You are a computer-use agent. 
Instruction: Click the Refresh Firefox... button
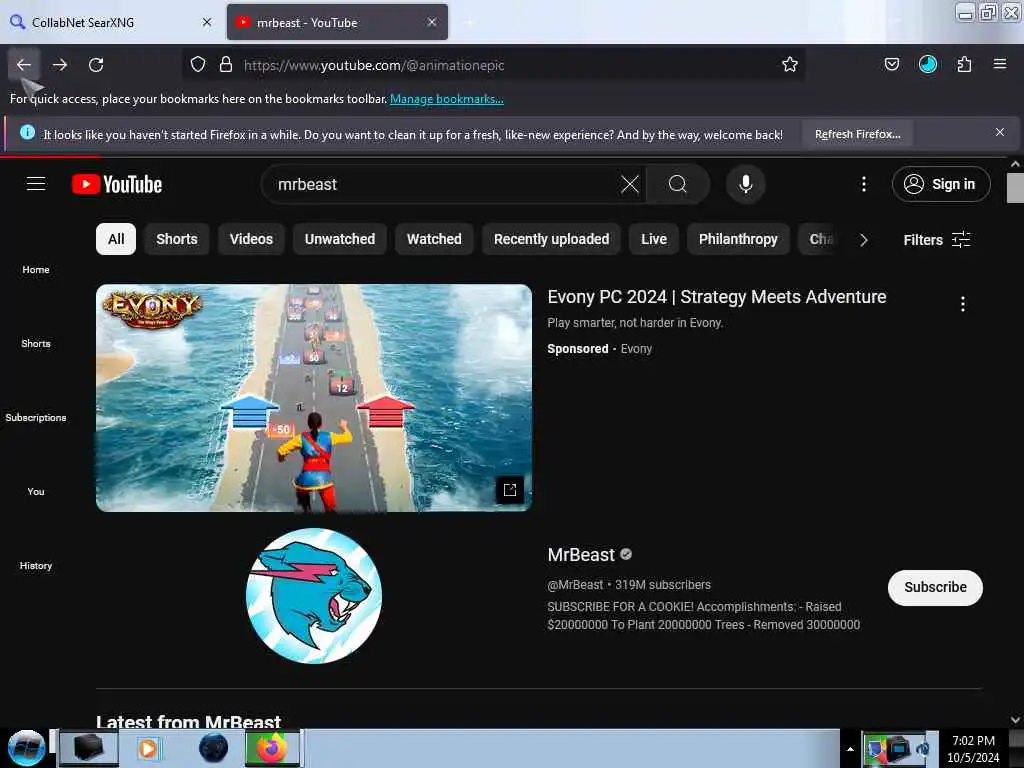857,134
